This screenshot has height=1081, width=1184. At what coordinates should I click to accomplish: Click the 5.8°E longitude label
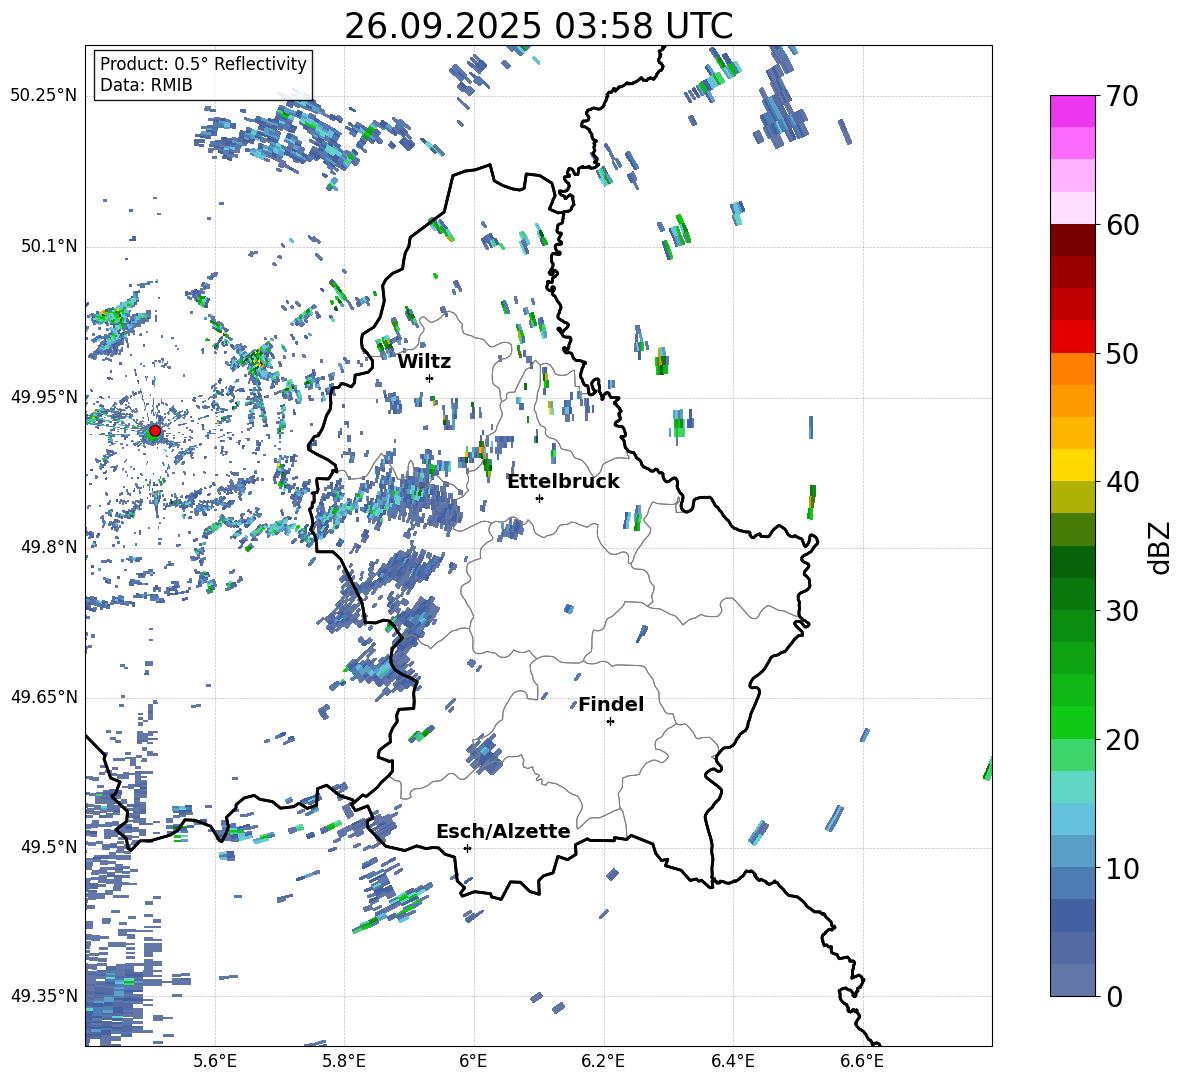[x=344, y=1061]
